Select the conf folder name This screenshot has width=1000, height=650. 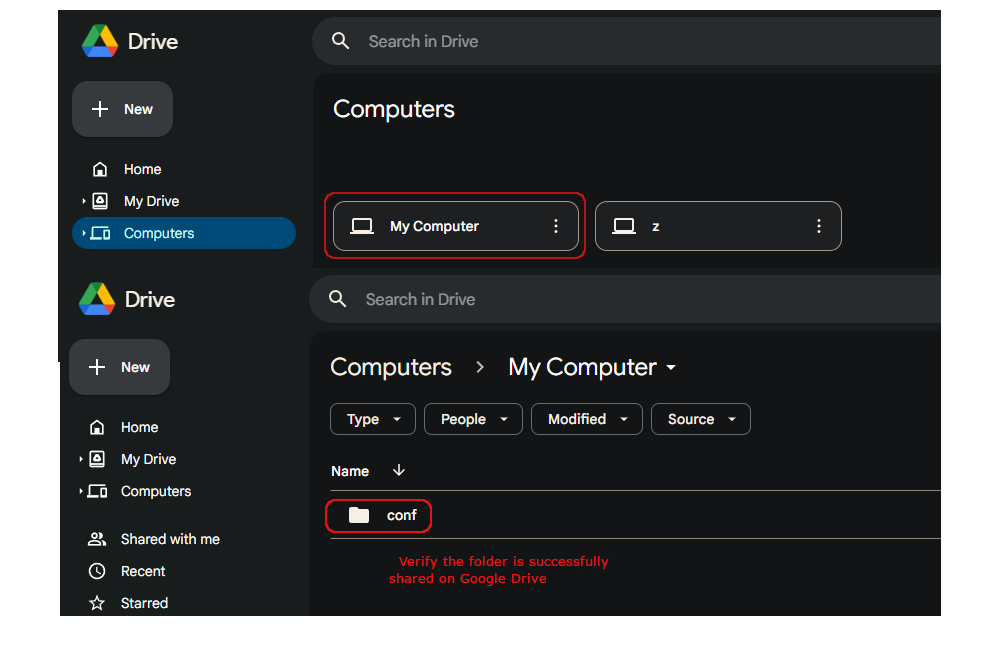click(x=402, y=515)
